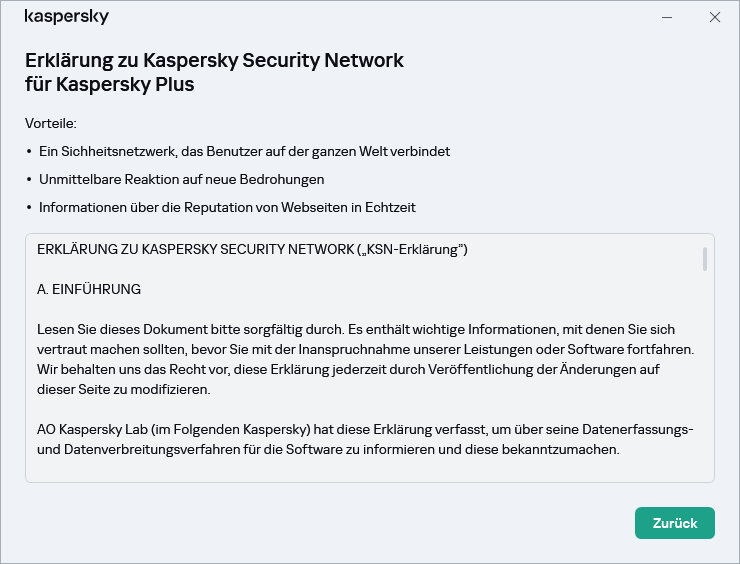Click the line "dieser Seite zu modifizieren."

123,389
